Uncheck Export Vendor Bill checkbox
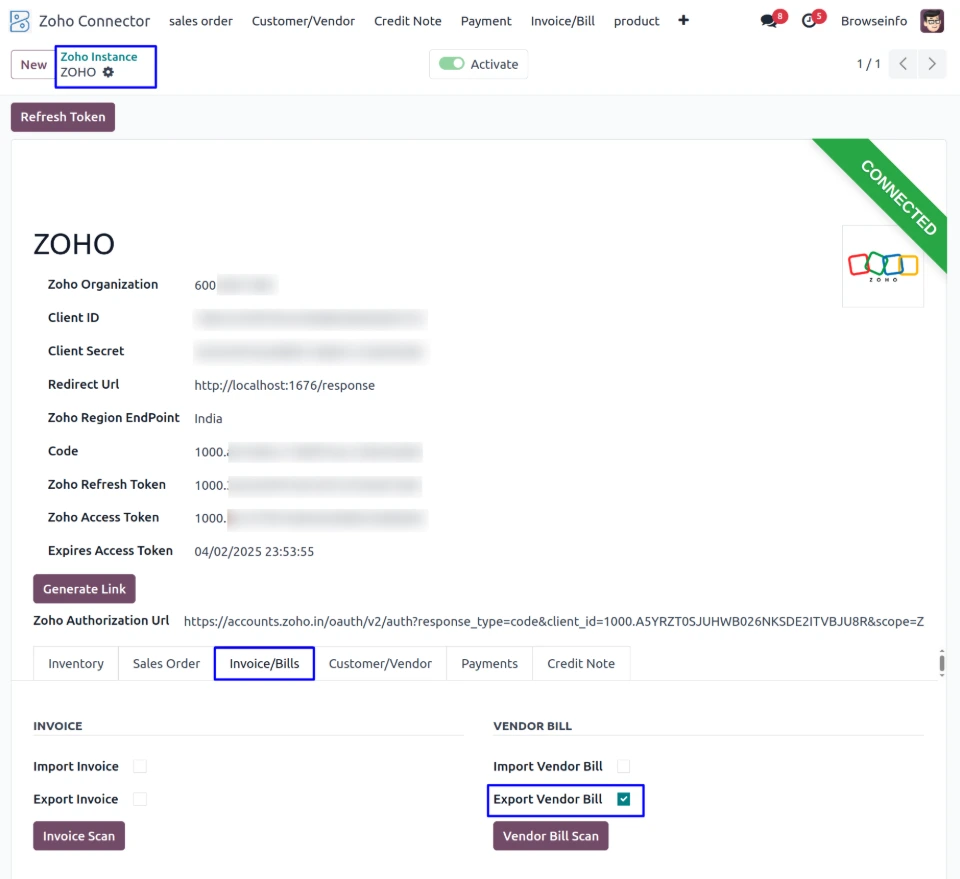The image size is (960, 879). pos(623,799)
